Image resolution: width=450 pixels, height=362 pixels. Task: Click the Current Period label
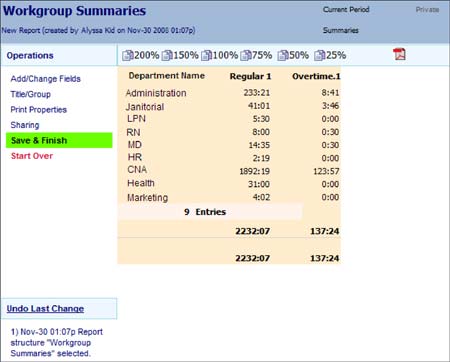346,10
